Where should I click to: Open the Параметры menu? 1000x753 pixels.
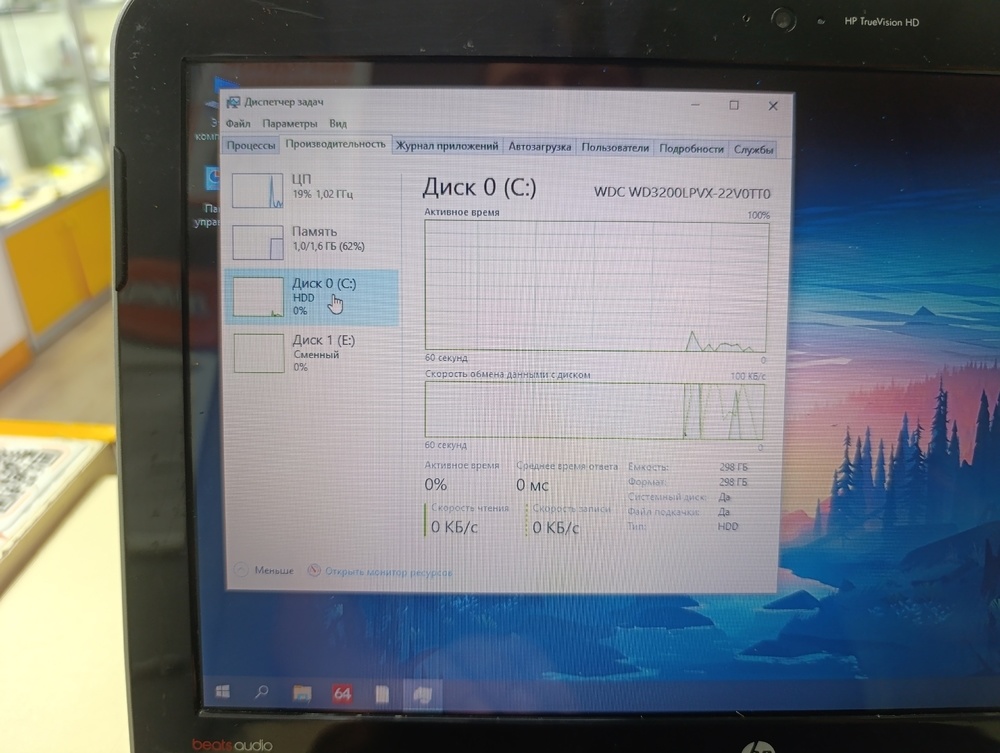tap(290, 123)
